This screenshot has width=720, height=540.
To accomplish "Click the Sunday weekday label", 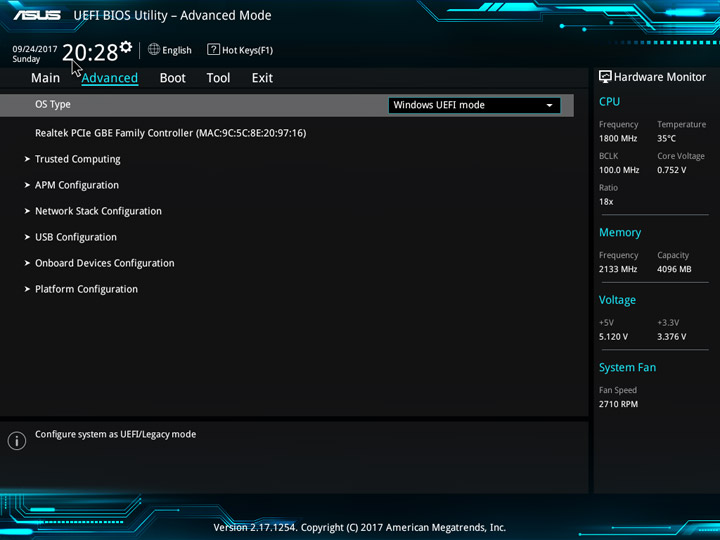I will [x=26, y=59].
